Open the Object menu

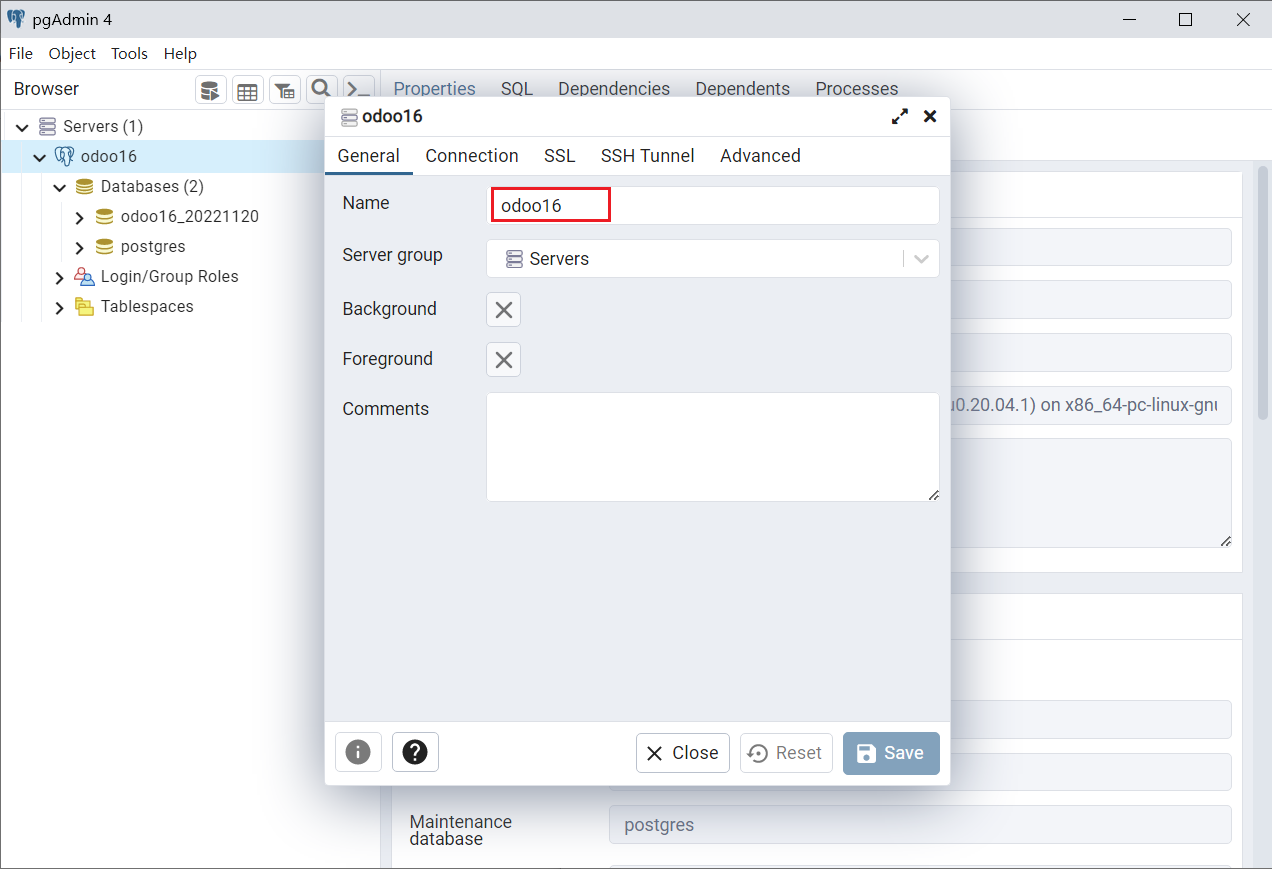pyautogui.click(x=72, y=54)
